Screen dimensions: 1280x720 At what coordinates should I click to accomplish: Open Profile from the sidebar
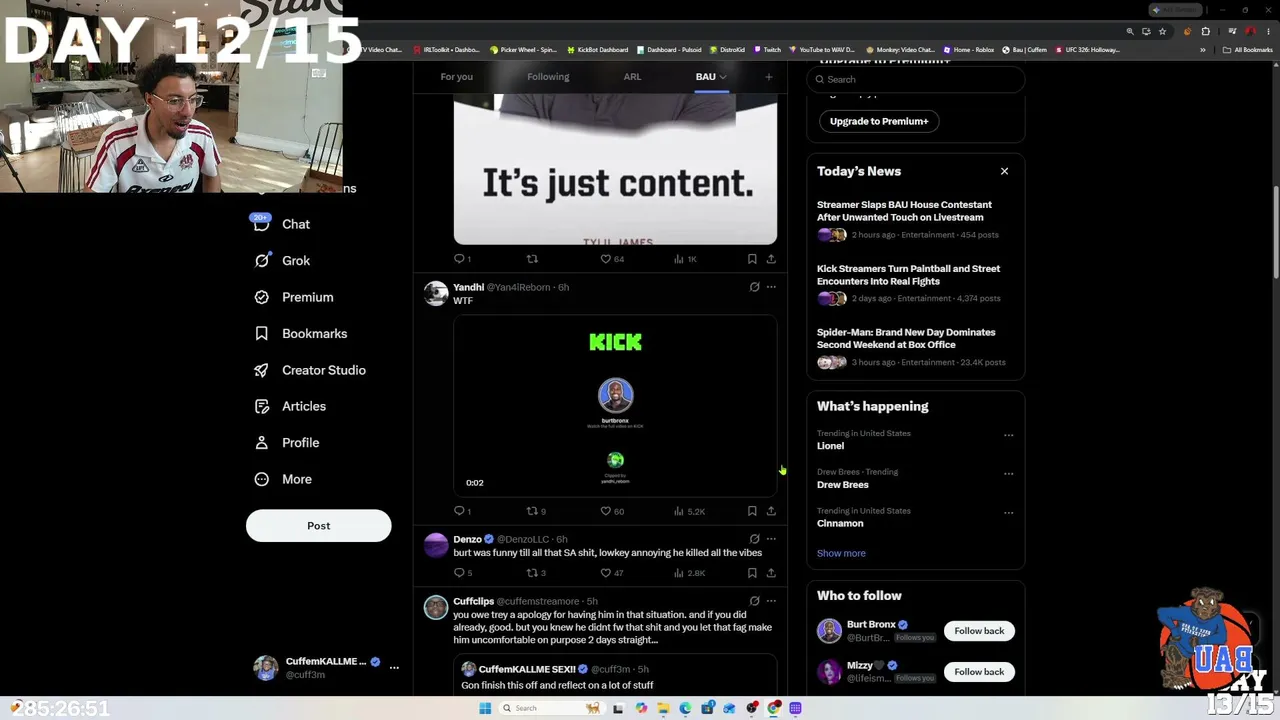click(286, 442)
